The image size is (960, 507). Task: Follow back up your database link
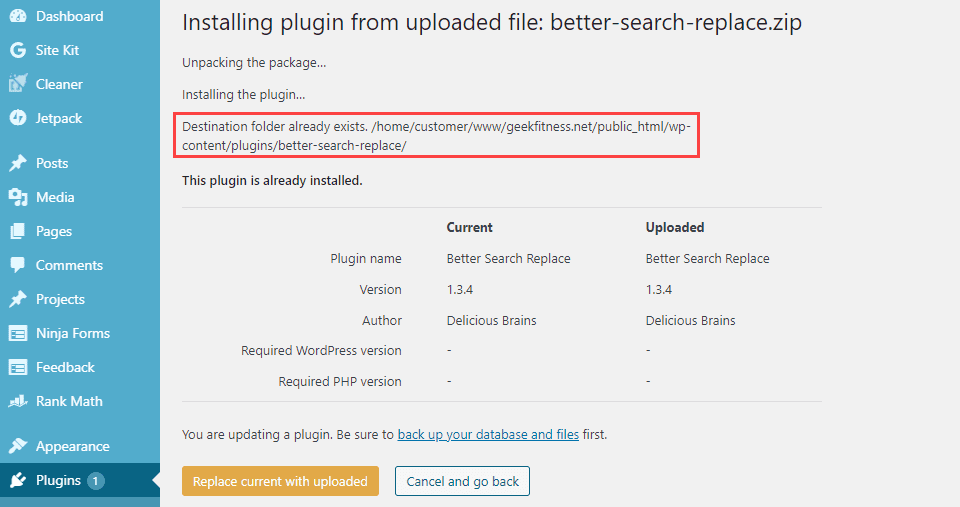click(488, 435)
